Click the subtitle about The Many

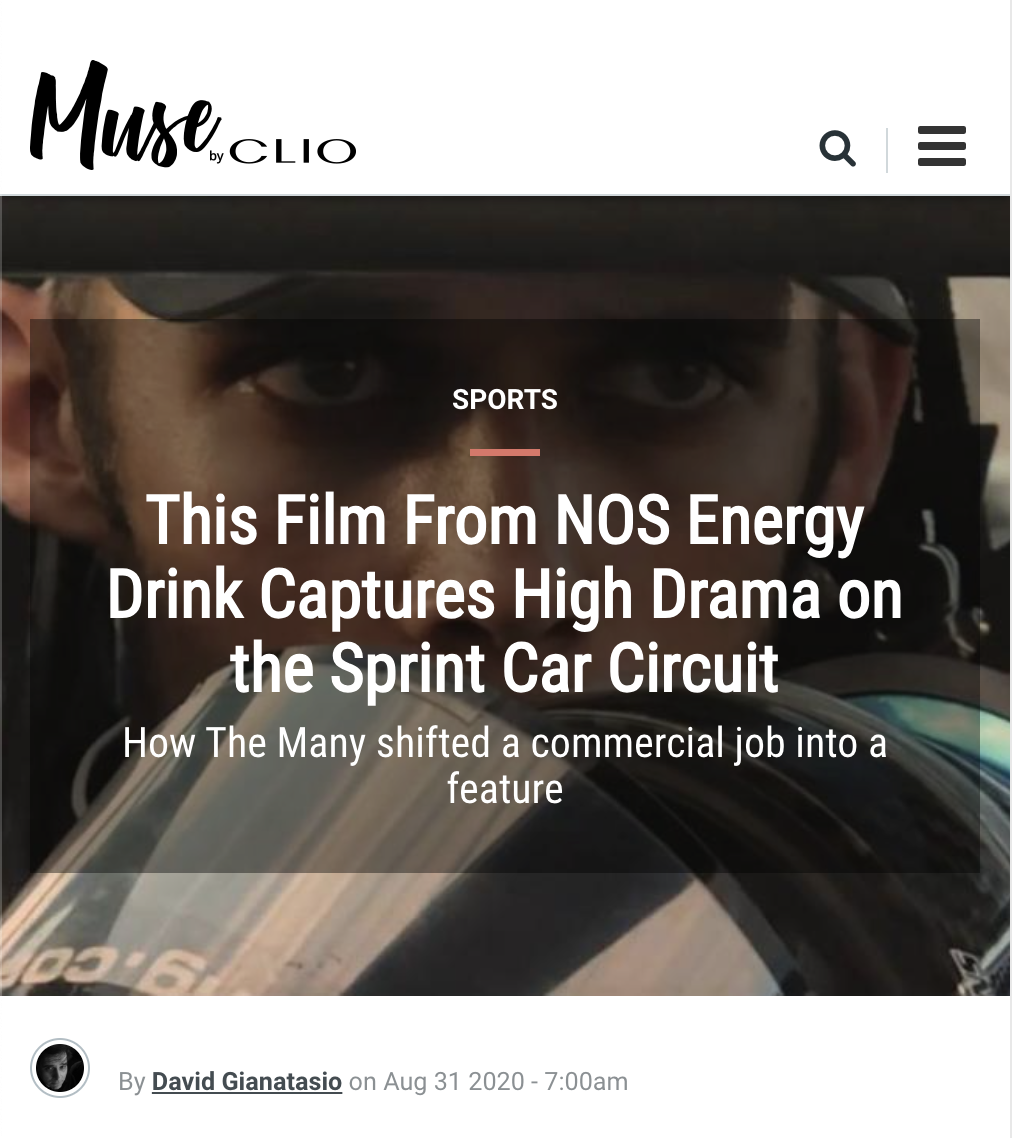coord(505,765)
